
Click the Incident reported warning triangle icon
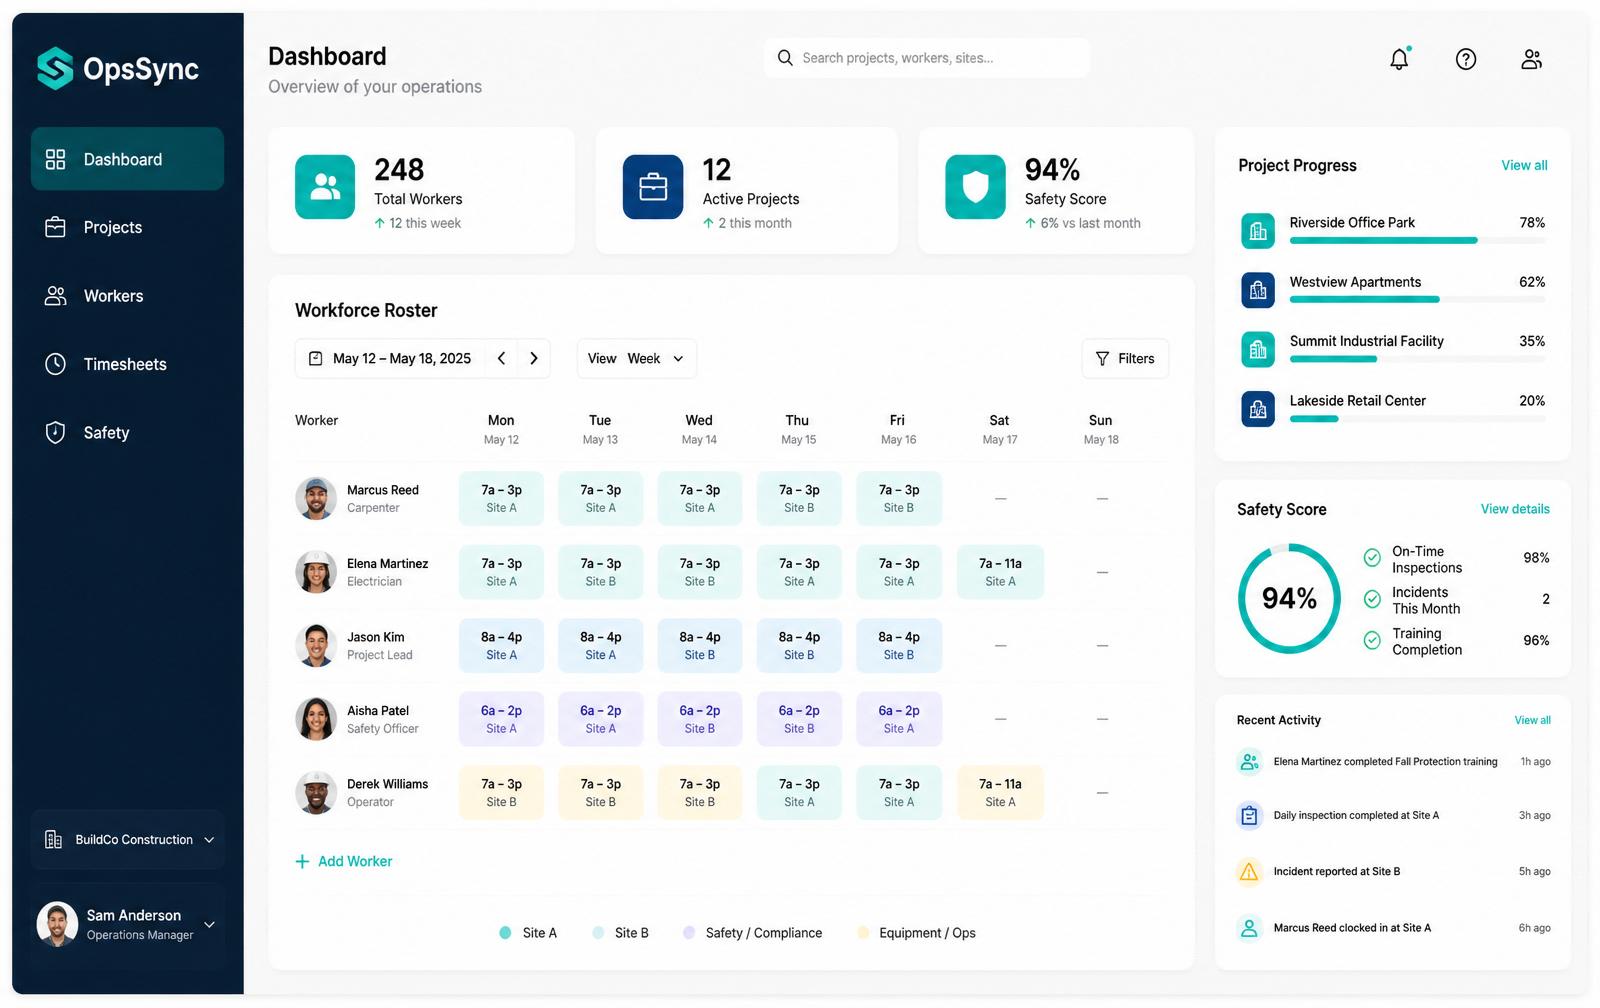[1249, 871]
